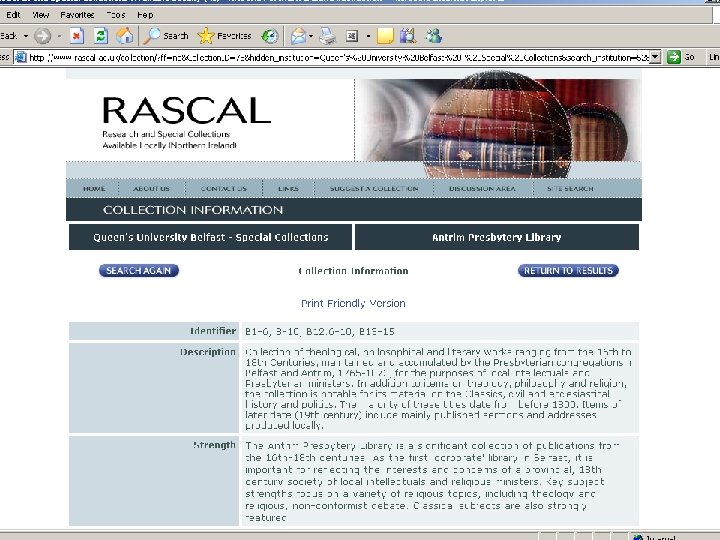The height and width of the screenshot is (540, 720).
Task: Open the Messenger people icon
Action: [x=433, y=36]
